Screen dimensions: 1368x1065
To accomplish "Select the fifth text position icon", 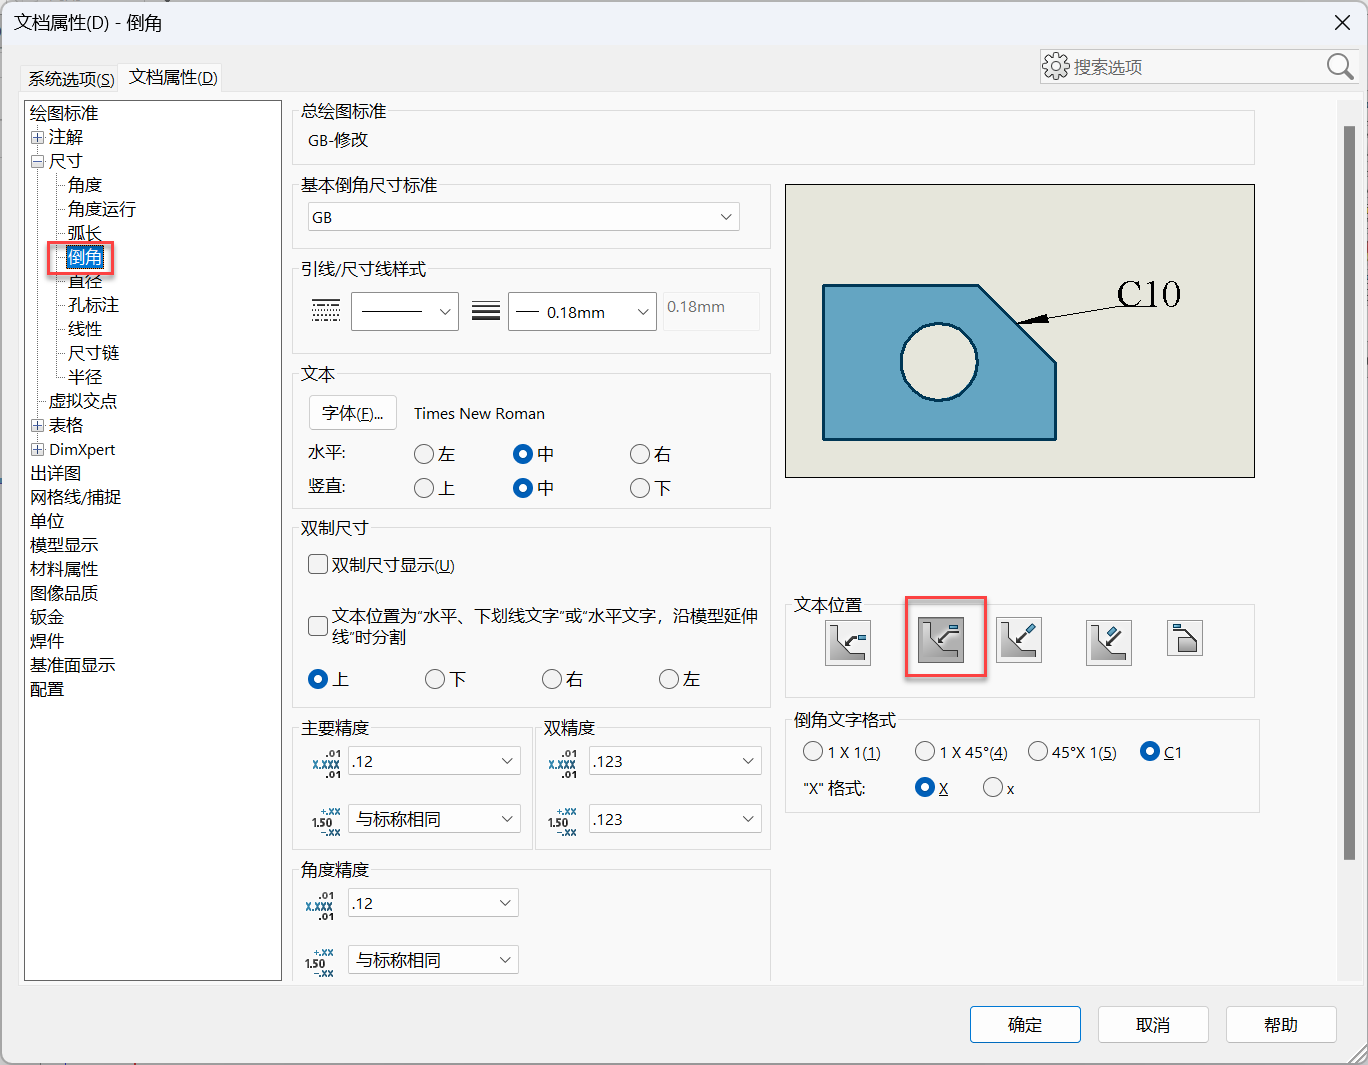I will click(1184, 639).
